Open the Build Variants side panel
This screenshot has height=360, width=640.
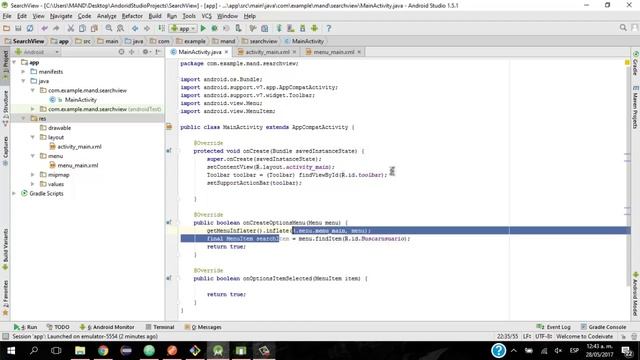[5, 249]
